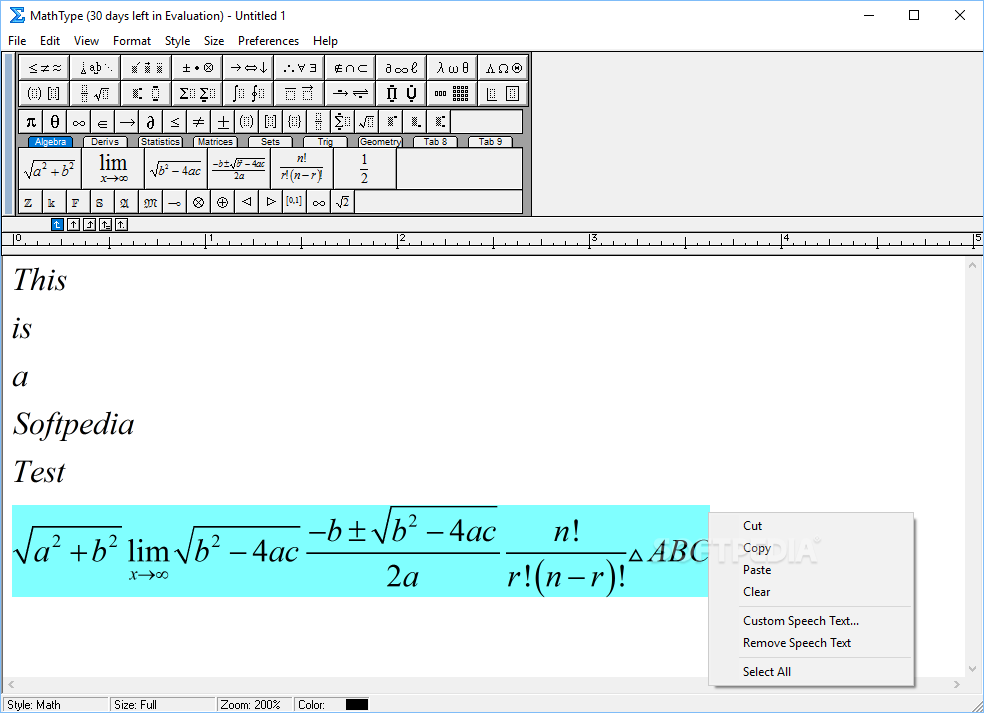Viewport: 984px width, 713px height.
Task: Choose Copy from the context menu
Action: coord(757,548)
